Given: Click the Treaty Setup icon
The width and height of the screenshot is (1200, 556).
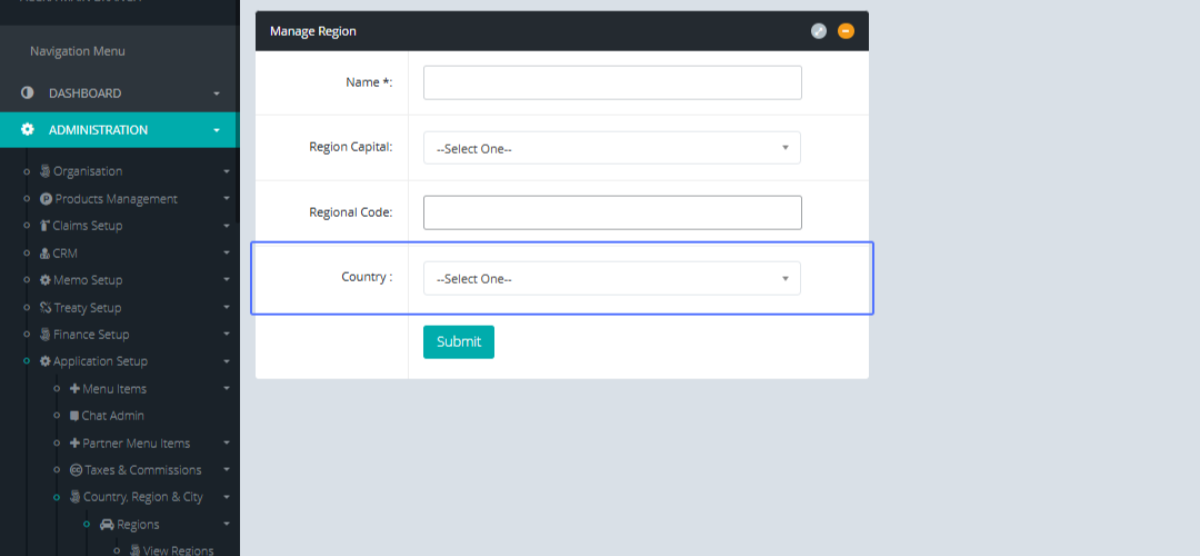Looking at the screenshot, I should point(46,308).
